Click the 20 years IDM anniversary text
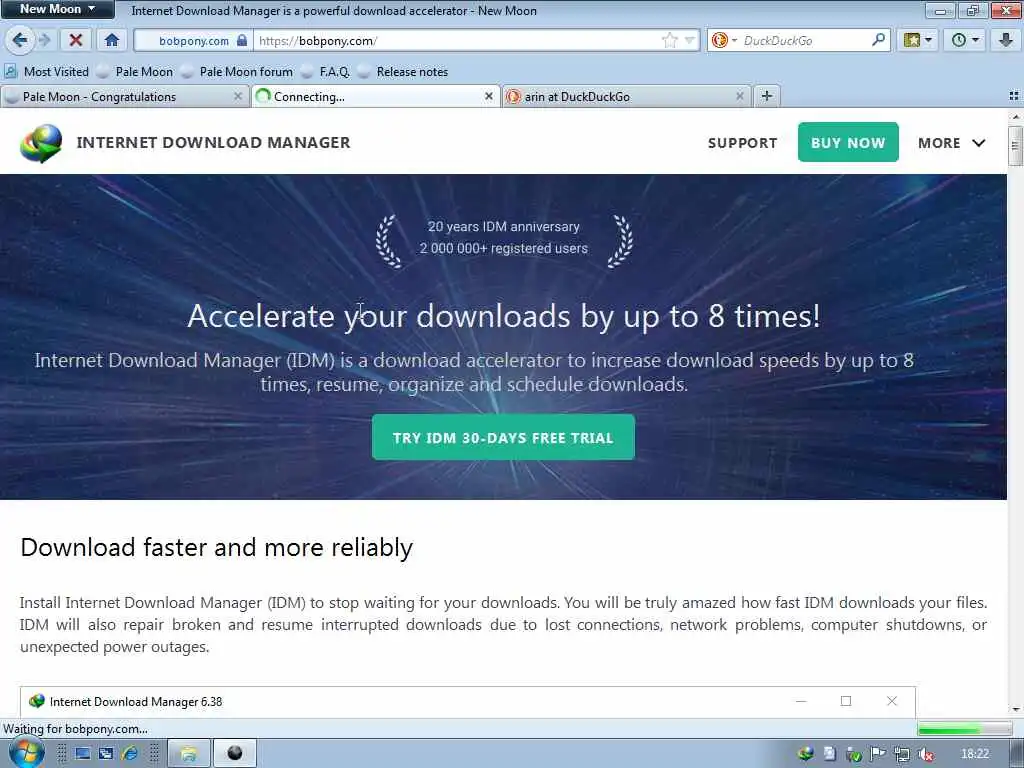 click(x=504, y=227)
